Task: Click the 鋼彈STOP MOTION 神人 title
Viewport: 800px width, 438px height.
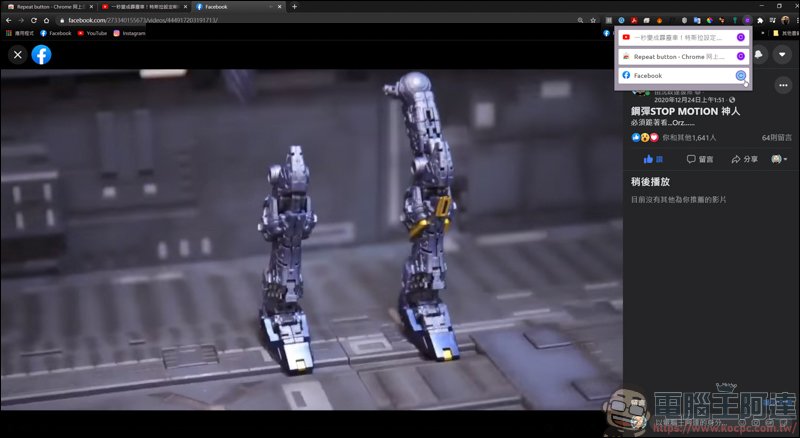Action: (685, 111)
